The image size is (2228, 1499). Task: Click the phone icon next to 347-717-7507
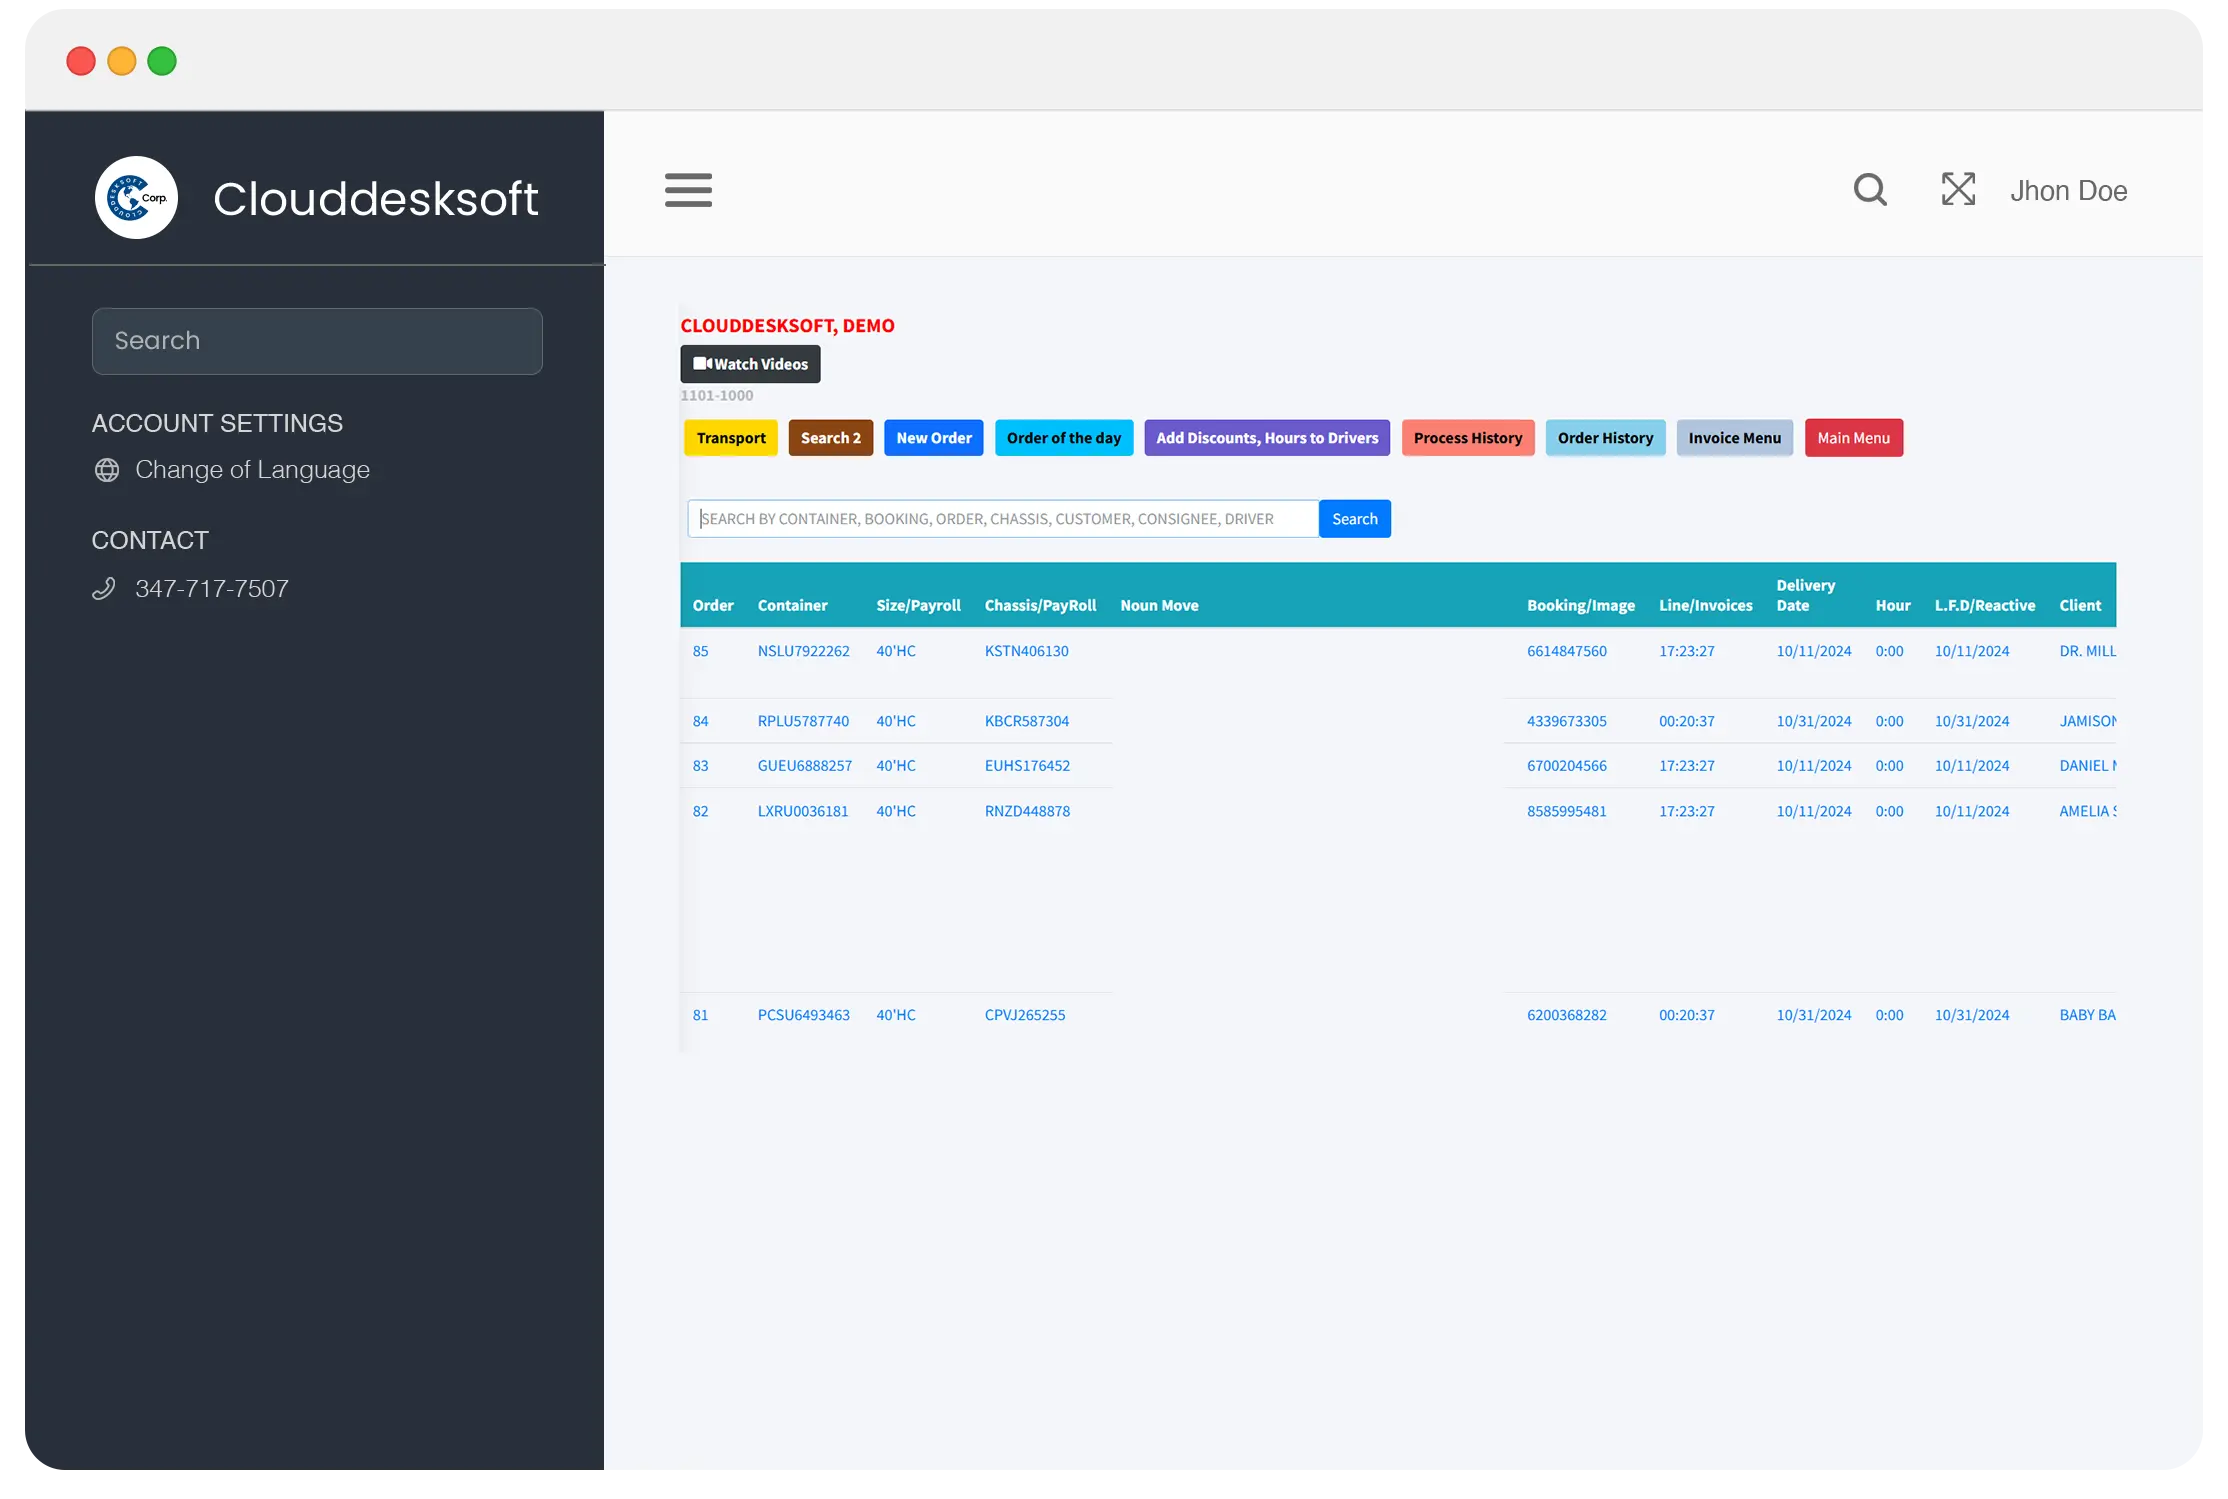tap(104, 589)
